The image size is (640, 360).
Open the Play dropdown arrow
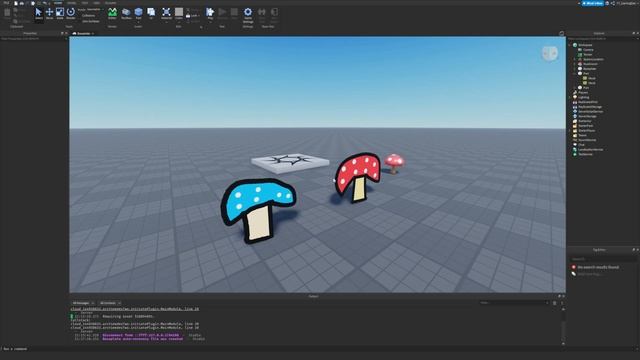(x=210, y=21)
